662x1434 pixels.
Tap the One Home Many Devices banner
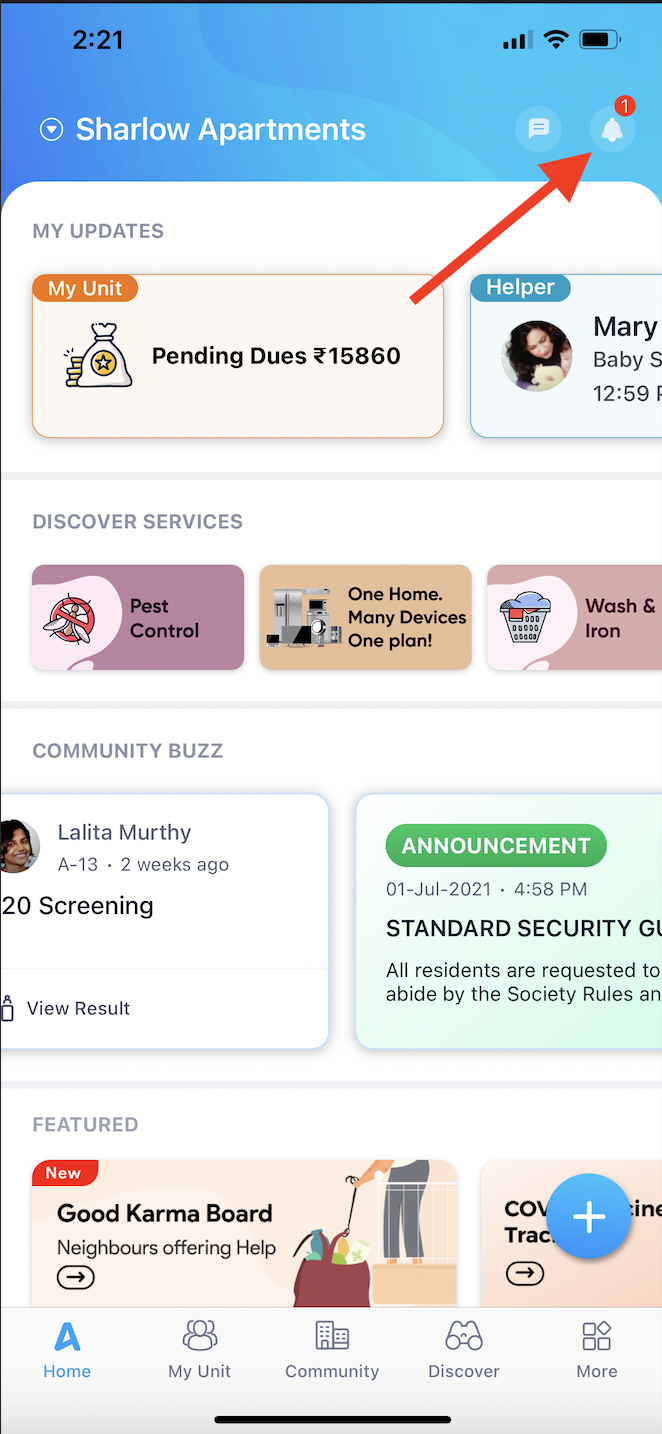pos(365,617)
